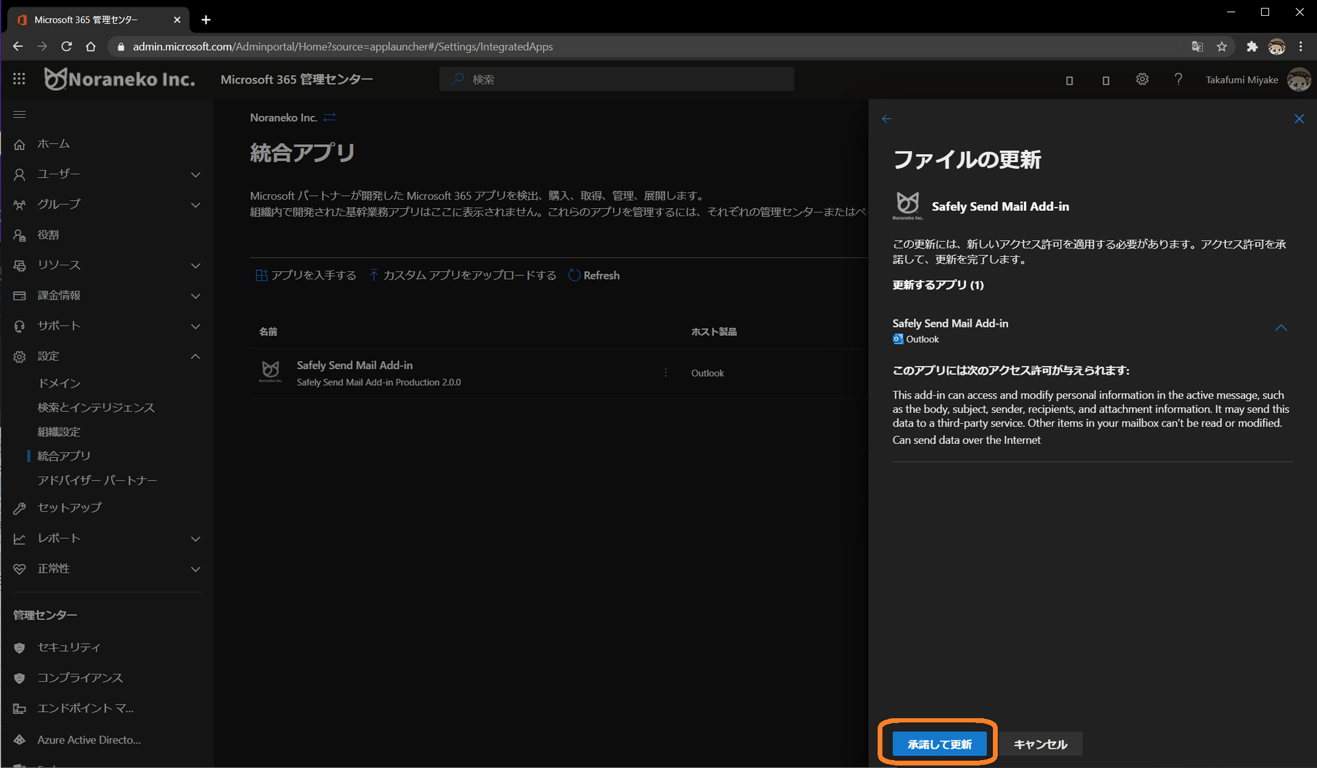Click the 名前 column header
Image resolution: width=1317 pixels, height=768 pixels.
(268, 332)
